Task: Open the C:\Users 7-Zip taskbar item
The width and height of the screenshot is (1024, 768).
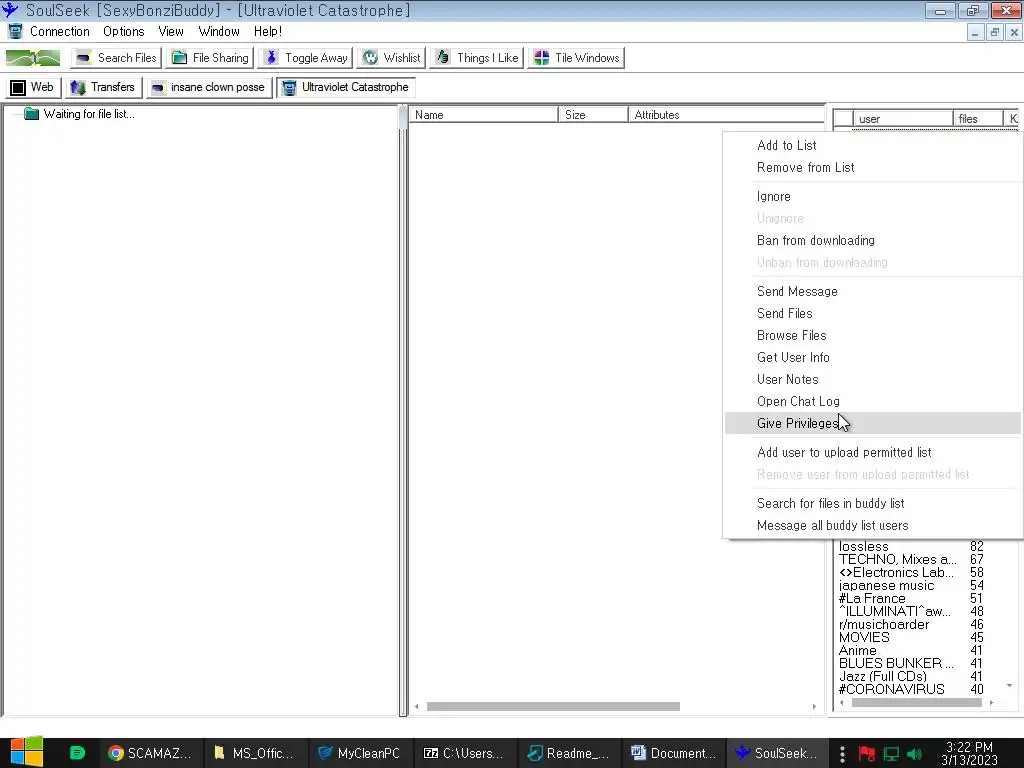Action: 463,754
